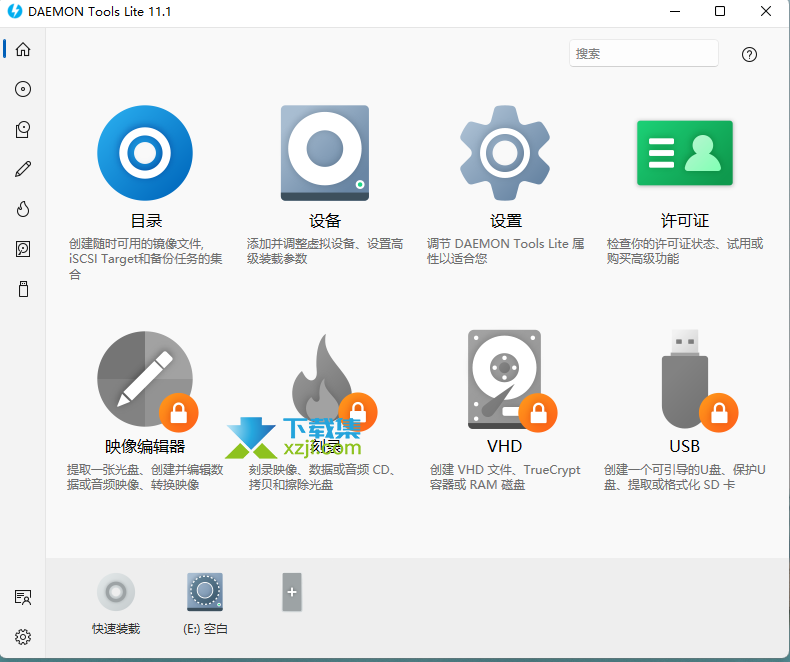Open the 设置 settings gear tile
790x662 pixels.
click(505, 153)
